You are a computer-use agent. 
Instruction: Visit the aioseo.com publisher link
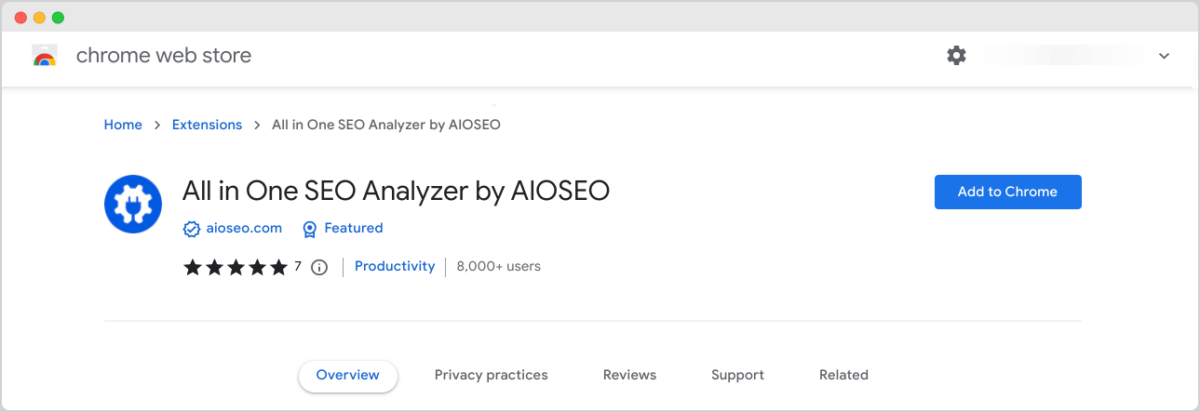tap(245, 228)
